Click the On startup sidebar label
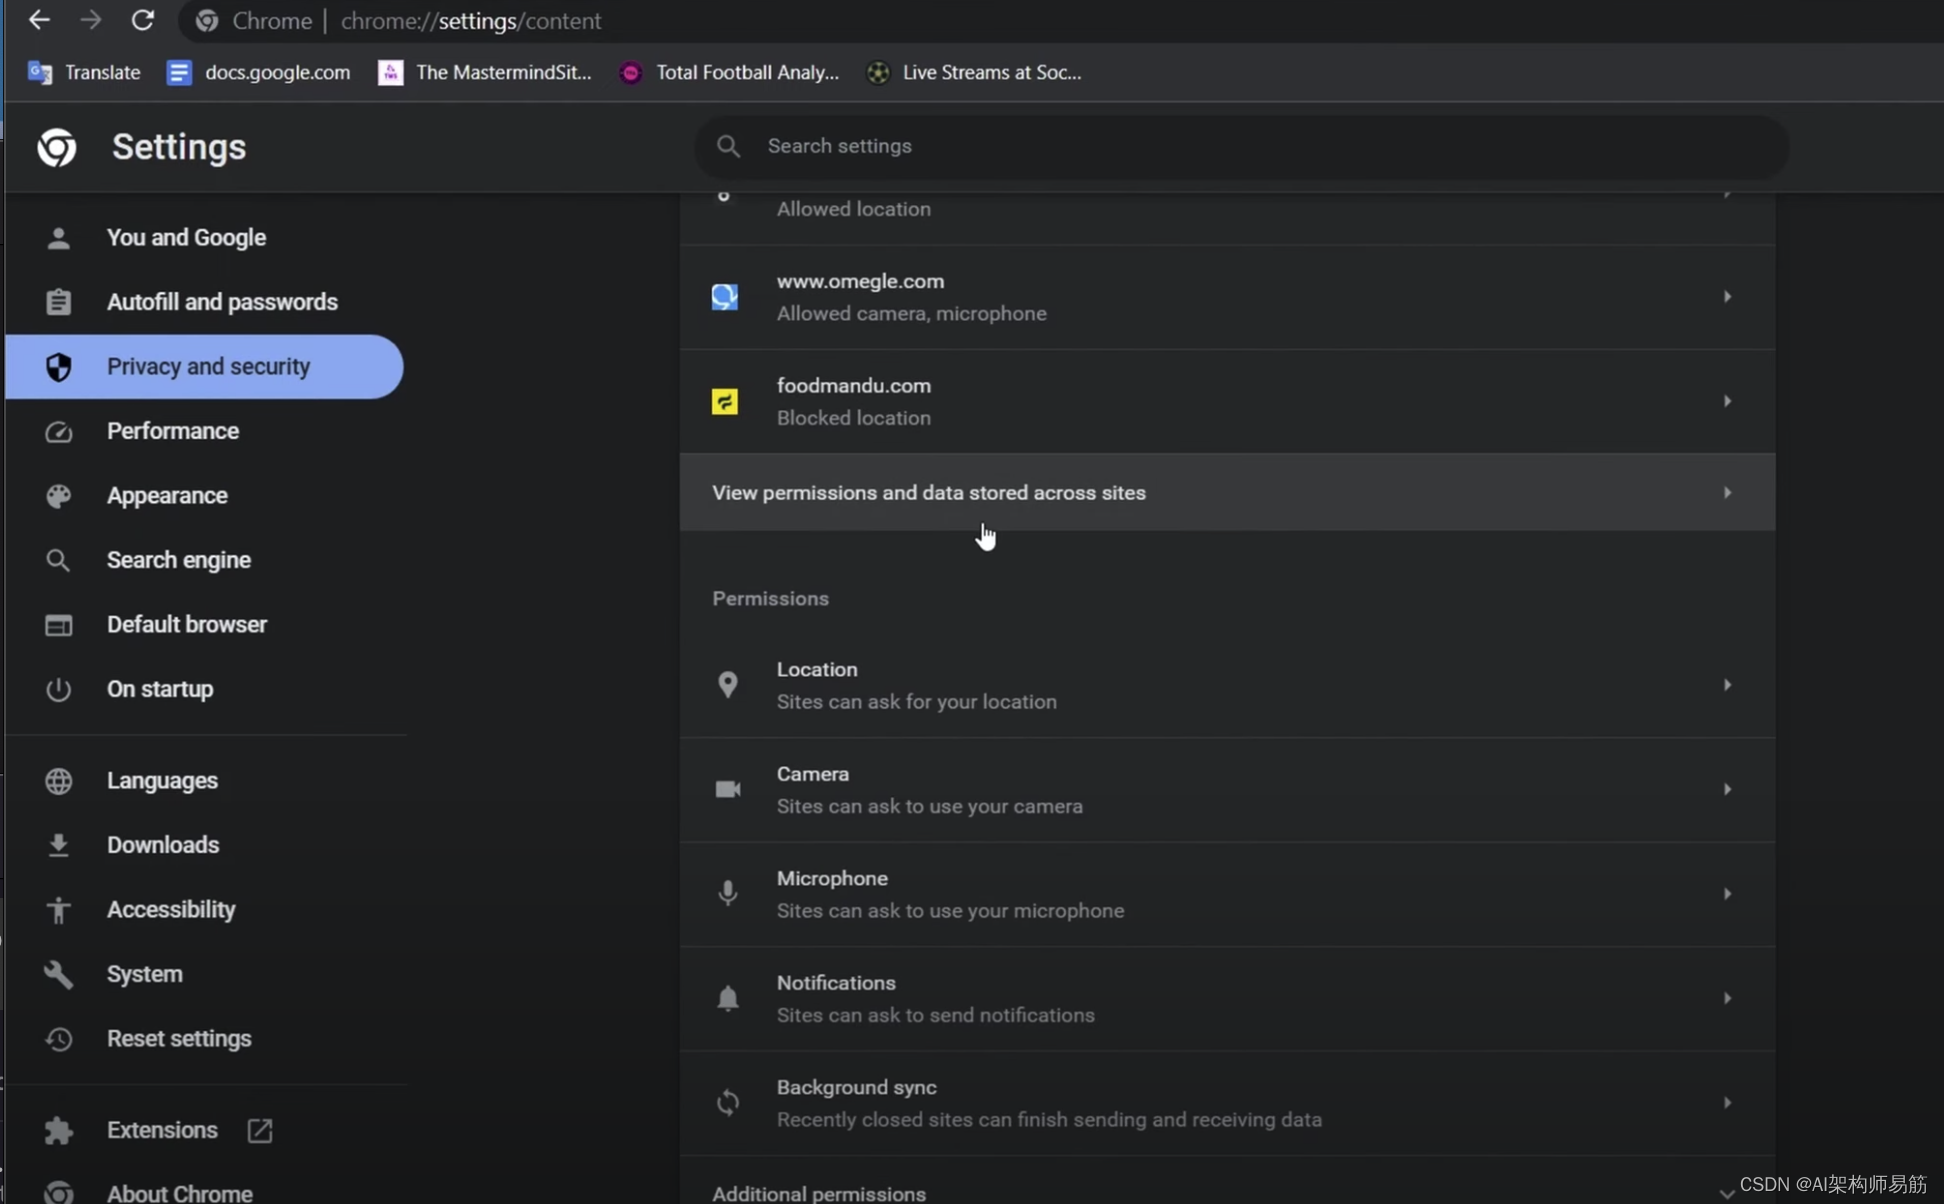The width and height of the screenshot is (1944, 1204). [x=160, y=689]
